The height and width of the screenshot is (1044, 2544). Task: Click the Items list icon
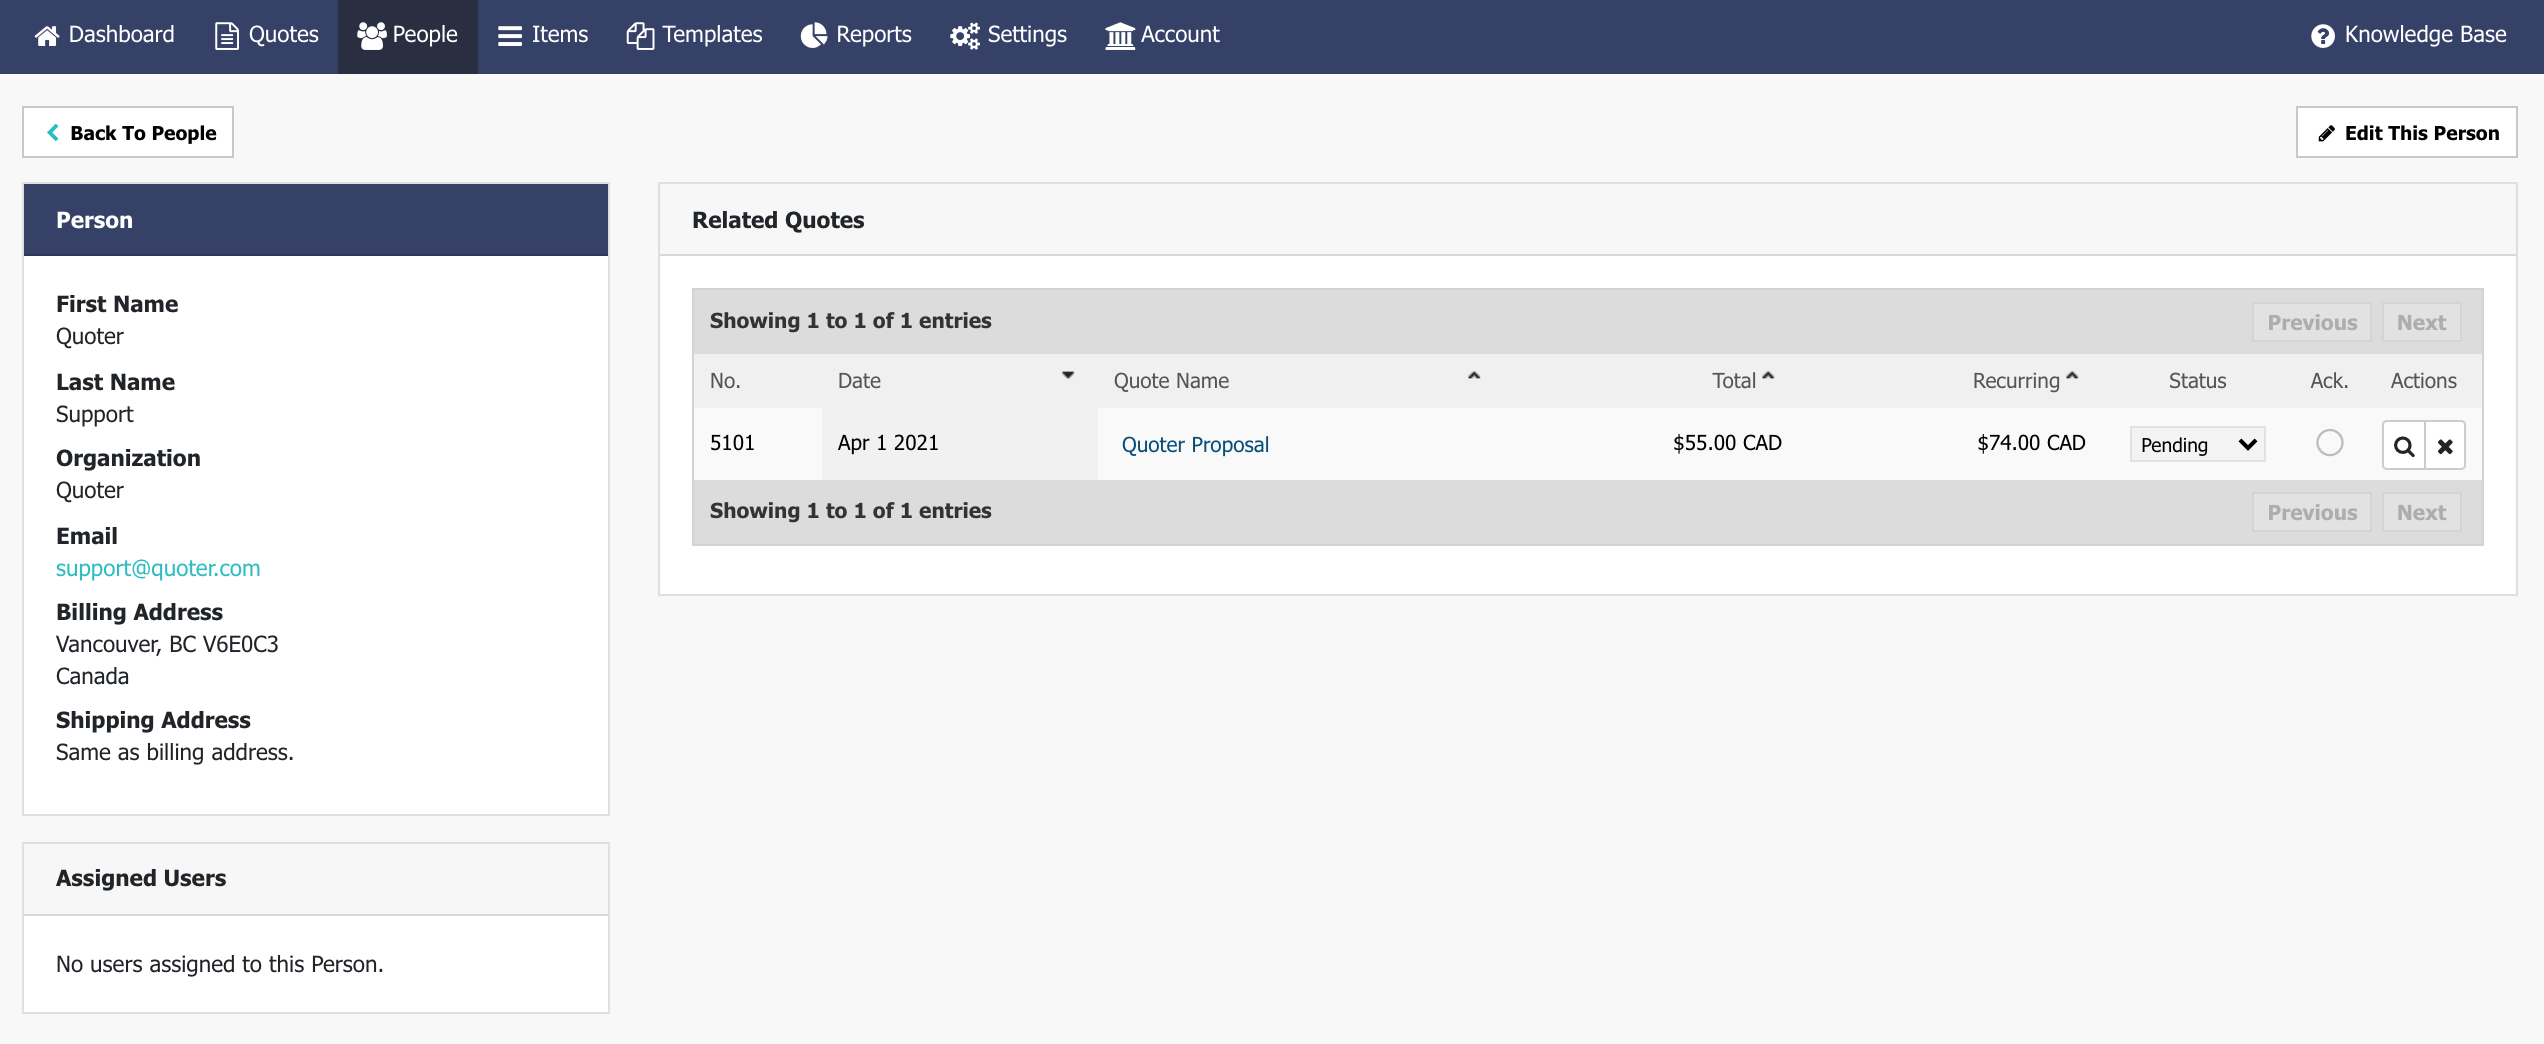point(510,36)
